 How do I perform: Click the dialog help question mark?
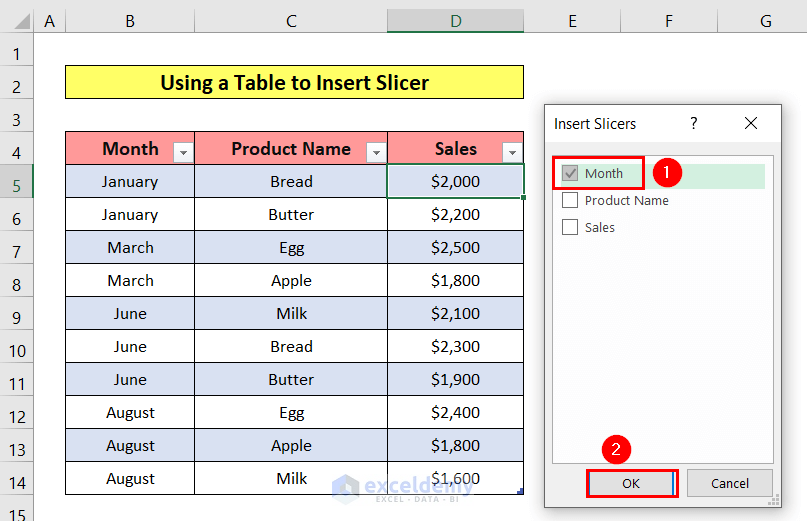click(x=694, y=124)
